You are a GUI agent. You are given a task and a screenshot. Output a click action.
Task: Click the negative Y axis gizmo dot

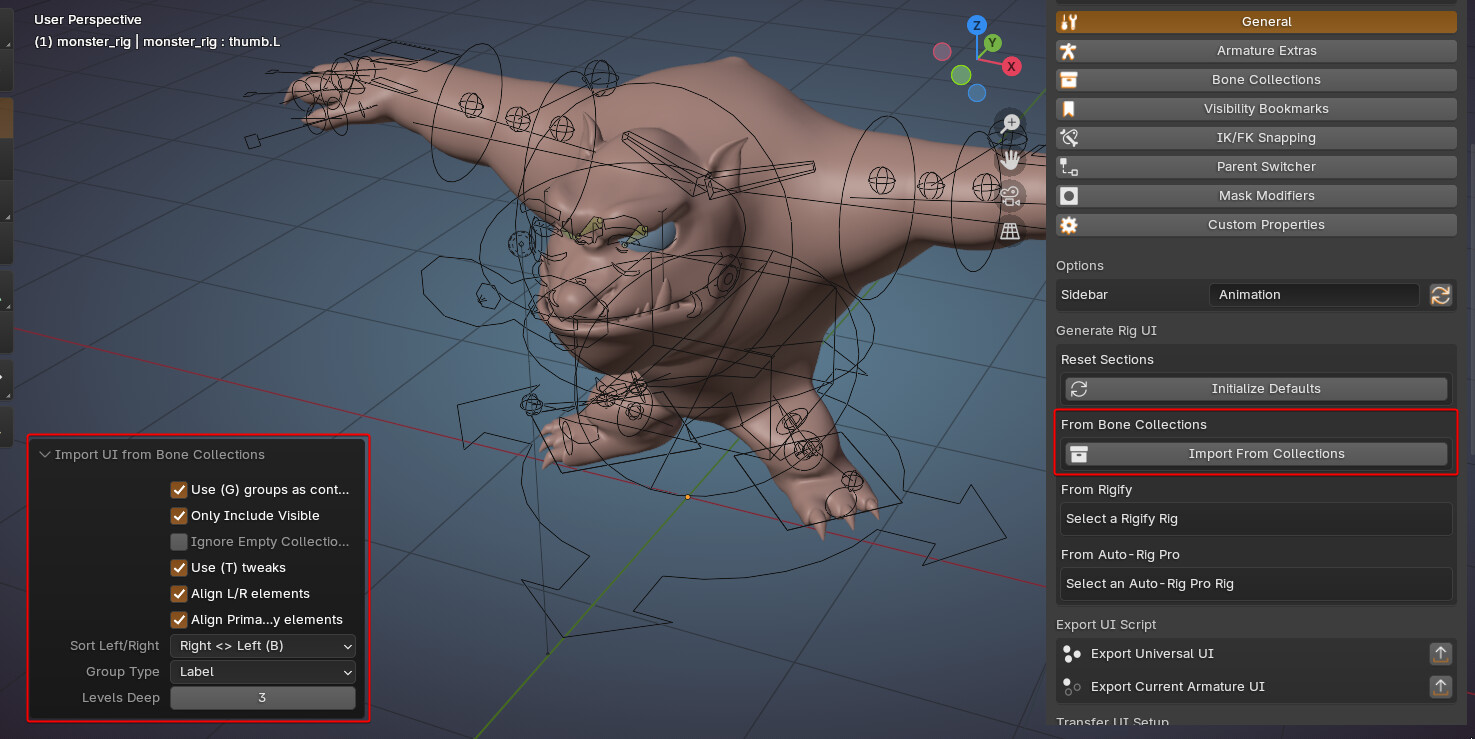click(x=961, y=75)
